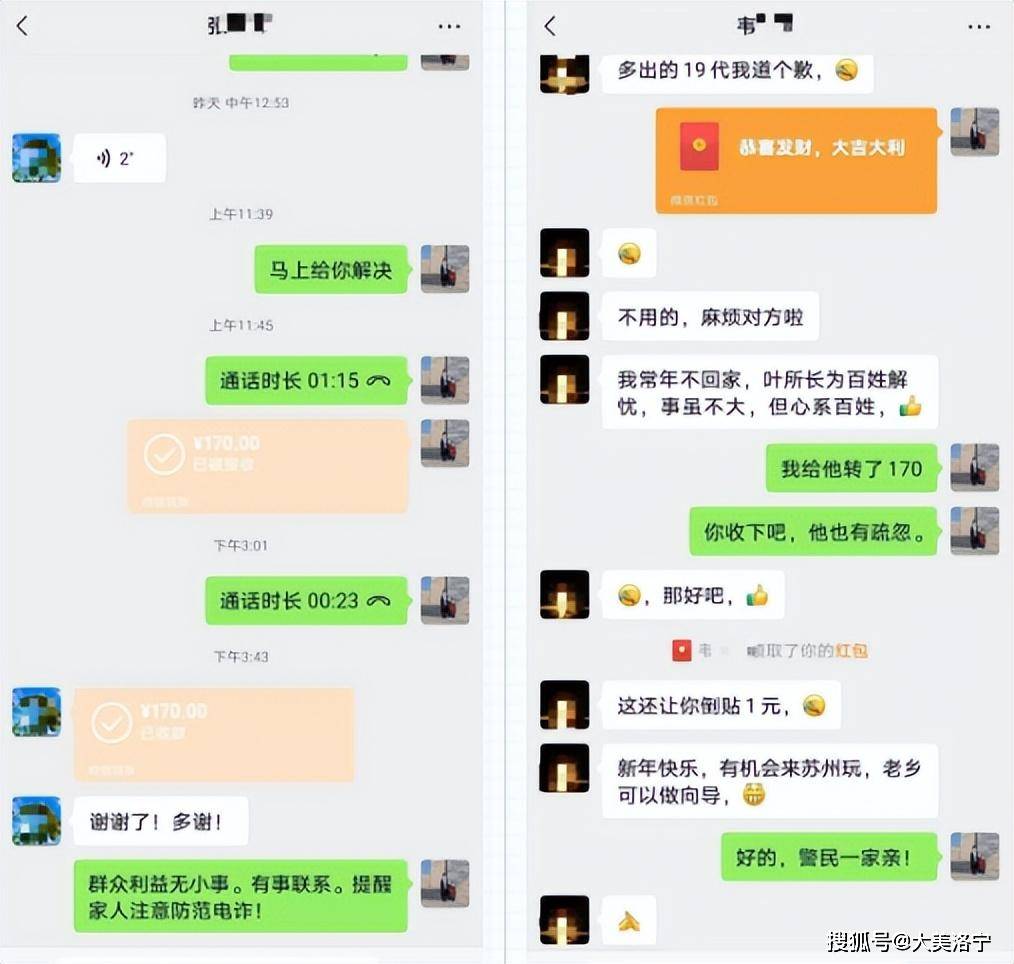This screenshot has width=1014, height=964.
Task: Tap the received ¥170.00 transfer bubble
Action: pos(214,734)
